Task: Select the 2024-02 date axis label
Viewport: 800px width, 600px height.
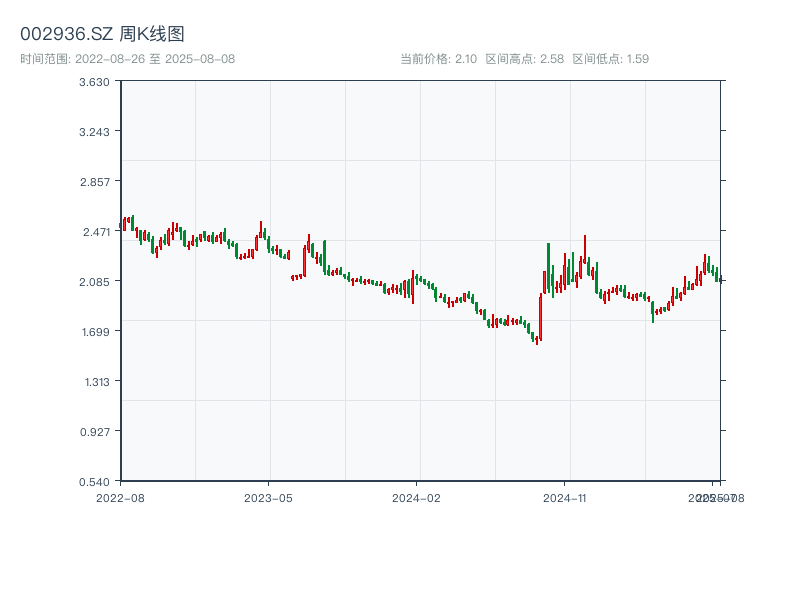Action: pos(416,497)
